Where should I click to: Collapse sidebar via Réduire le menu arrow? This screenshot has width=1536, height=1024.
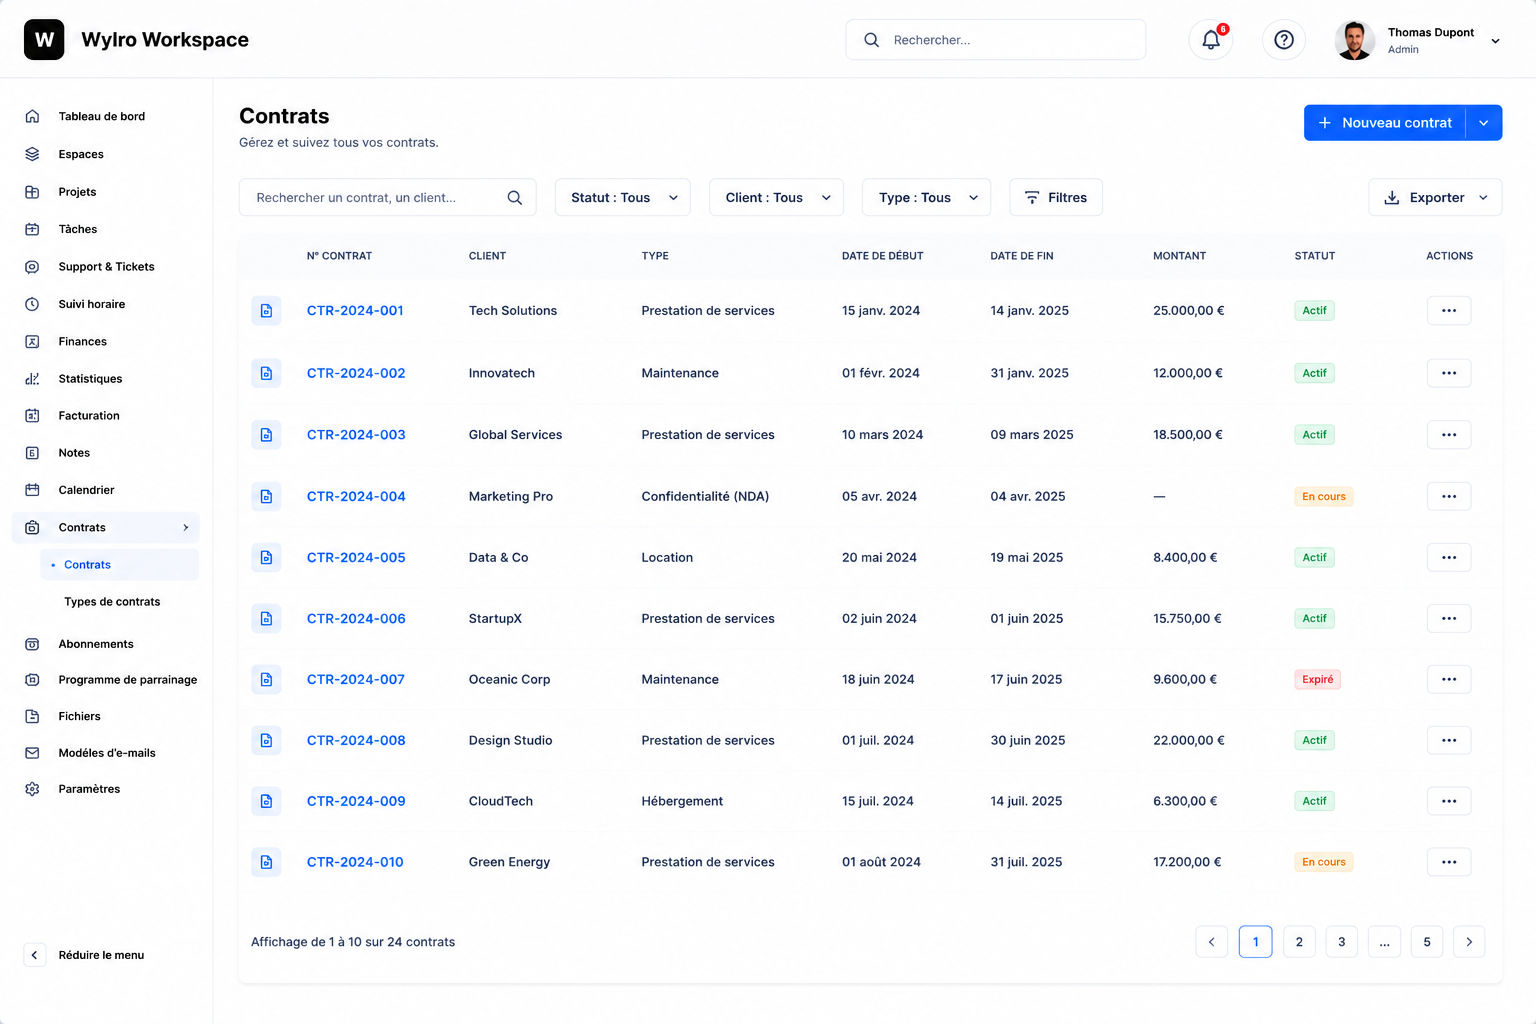point(34,955)
